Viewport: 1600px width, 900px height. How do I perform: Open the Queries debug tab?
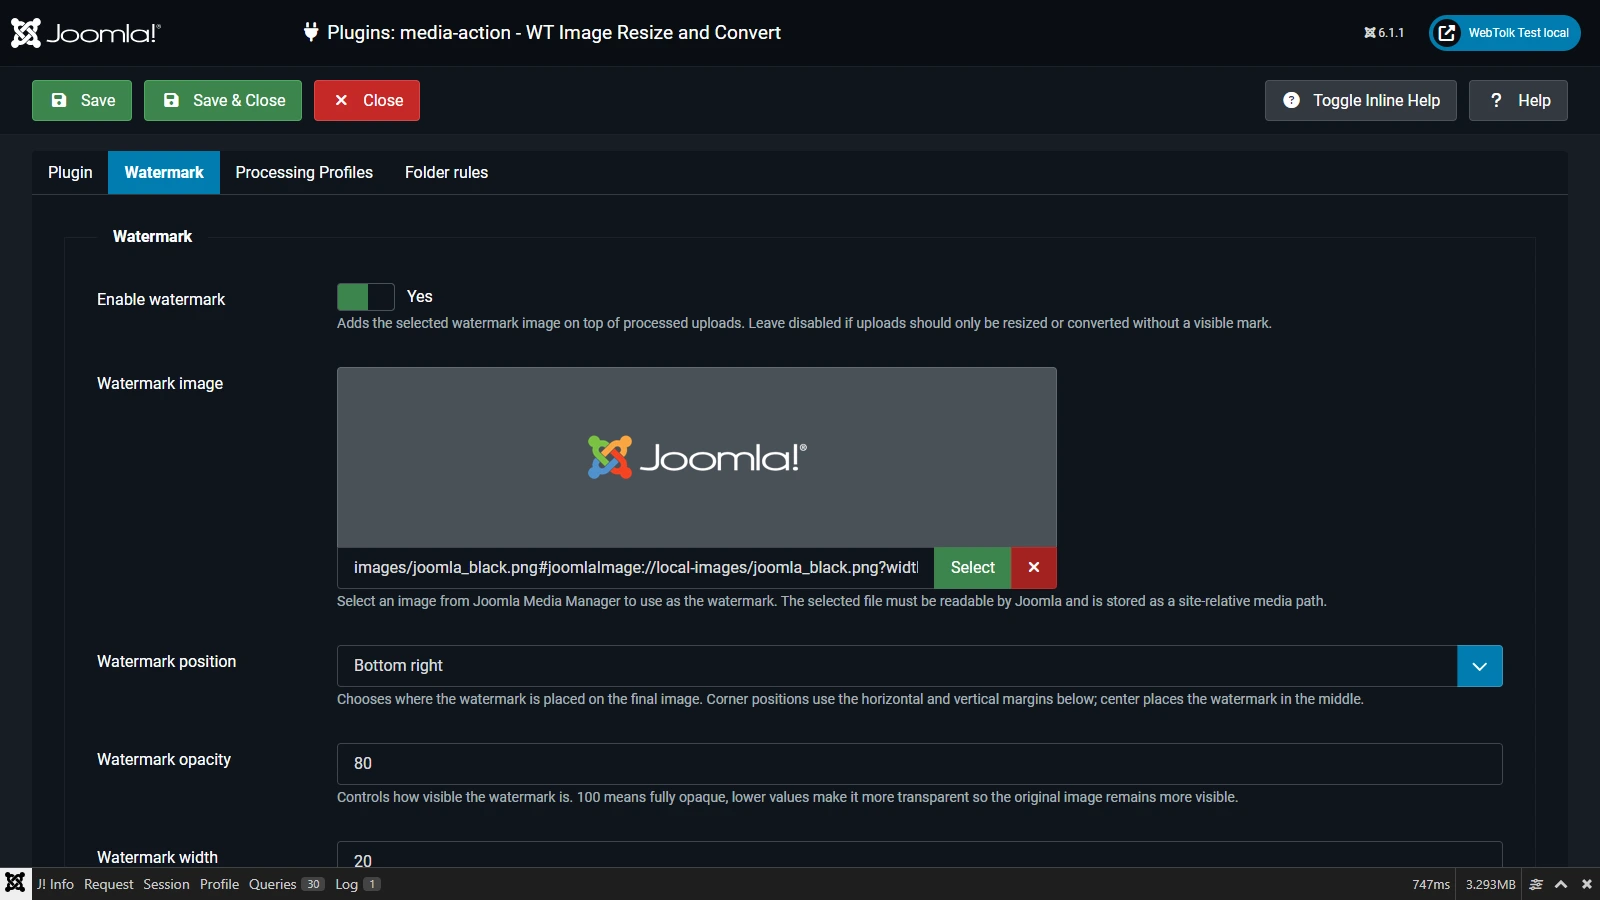(287, 884)
